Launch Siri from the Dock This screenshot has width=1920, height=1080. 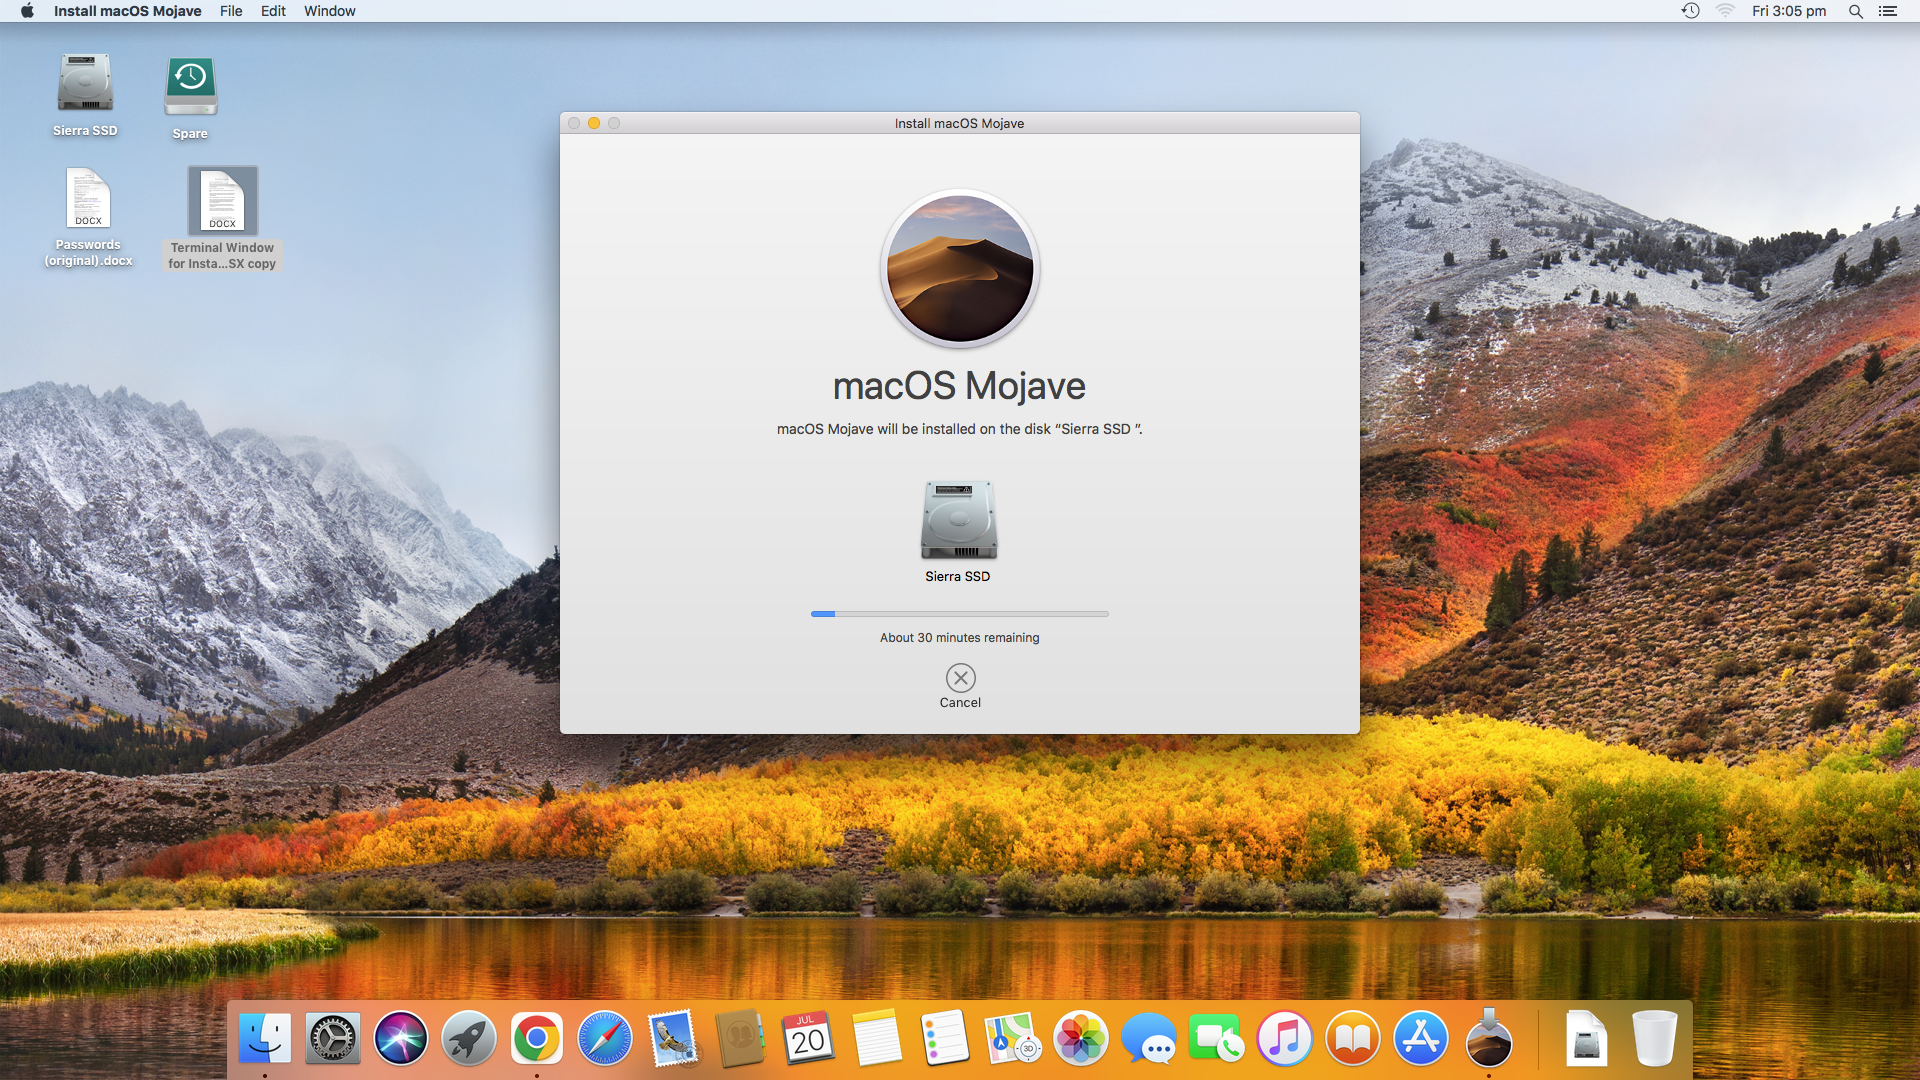(401, 1039)
